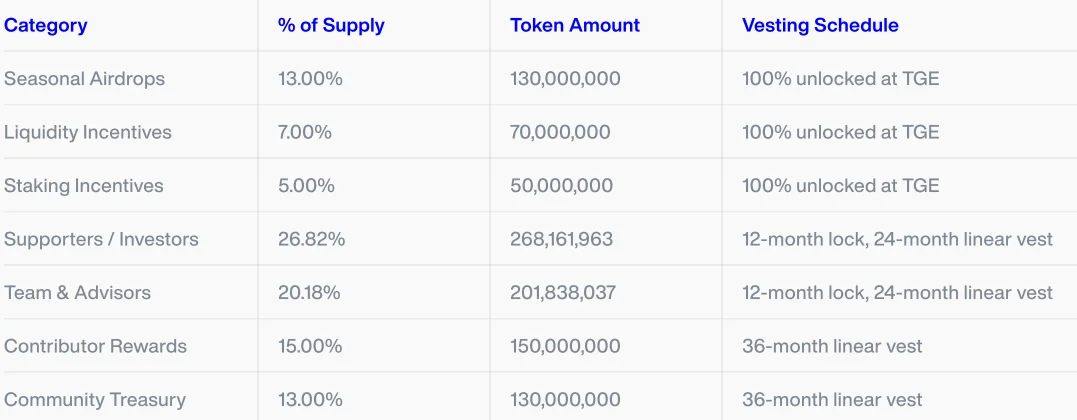The image size is (1077, 420).
Task: Select token amount 268,161,963
Action: pos(562,239)
